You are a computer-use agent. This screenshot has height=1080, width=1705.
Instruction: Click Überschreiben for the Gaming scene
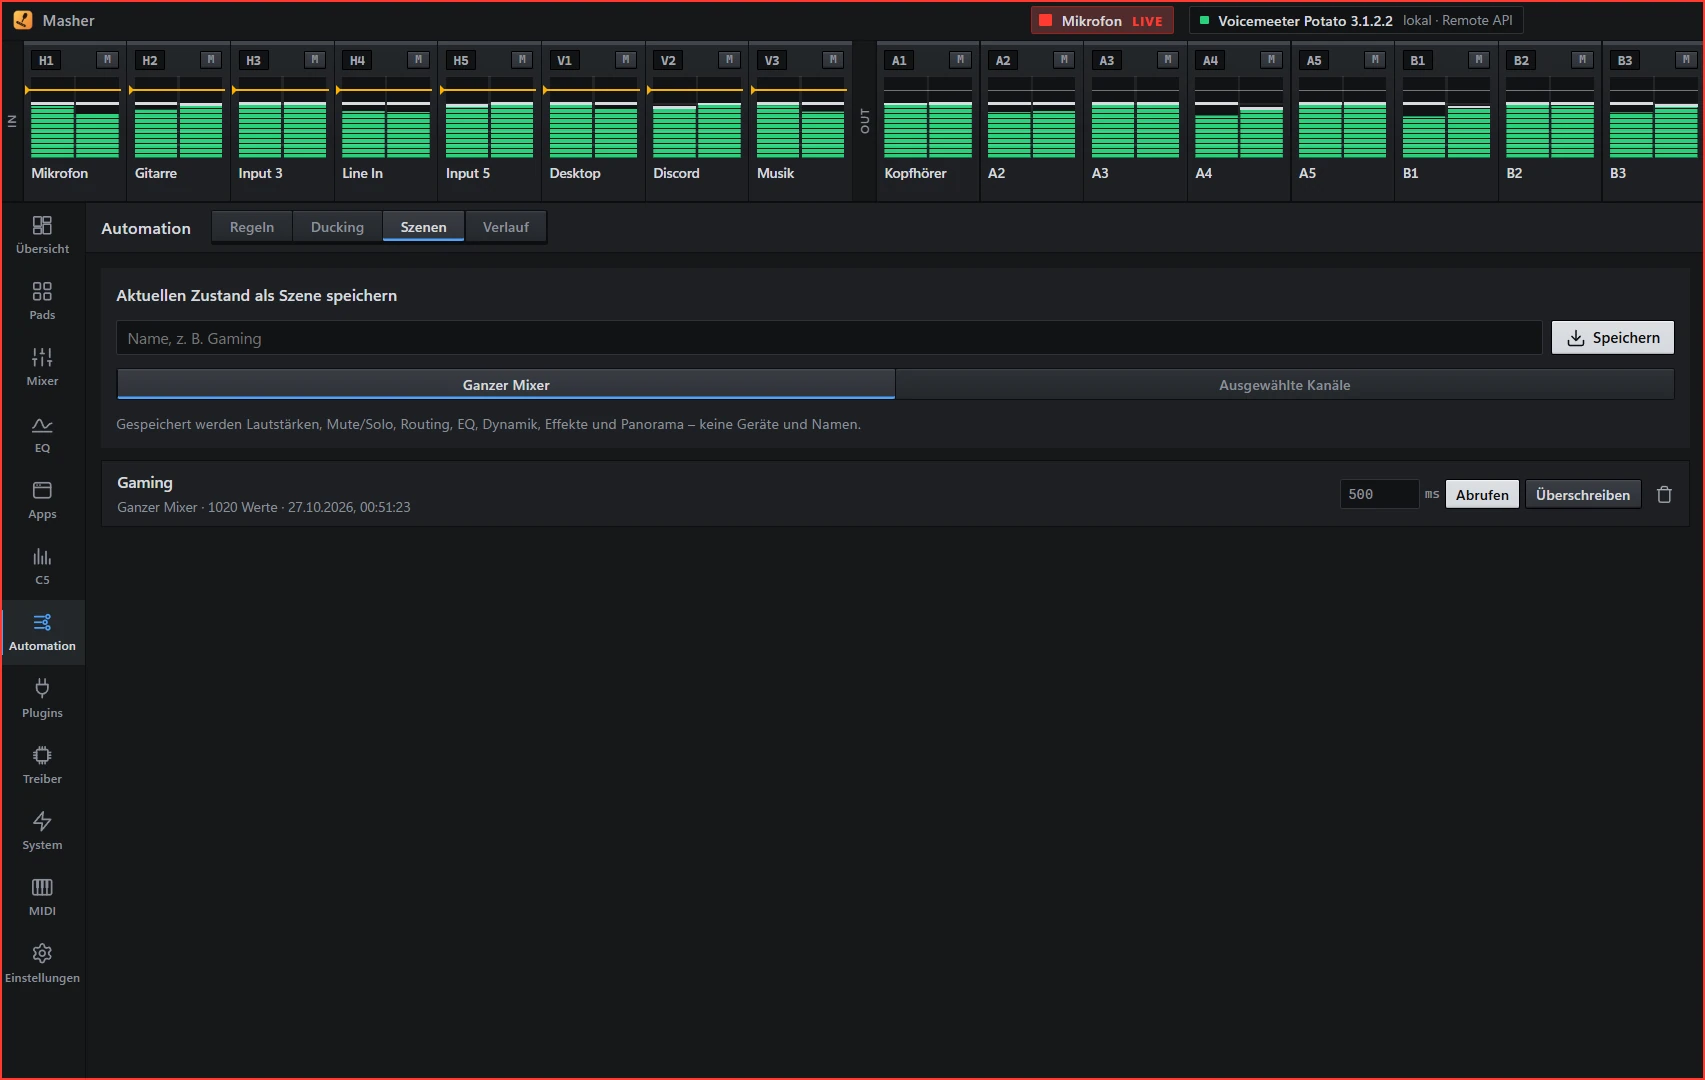coord(1583,494)
